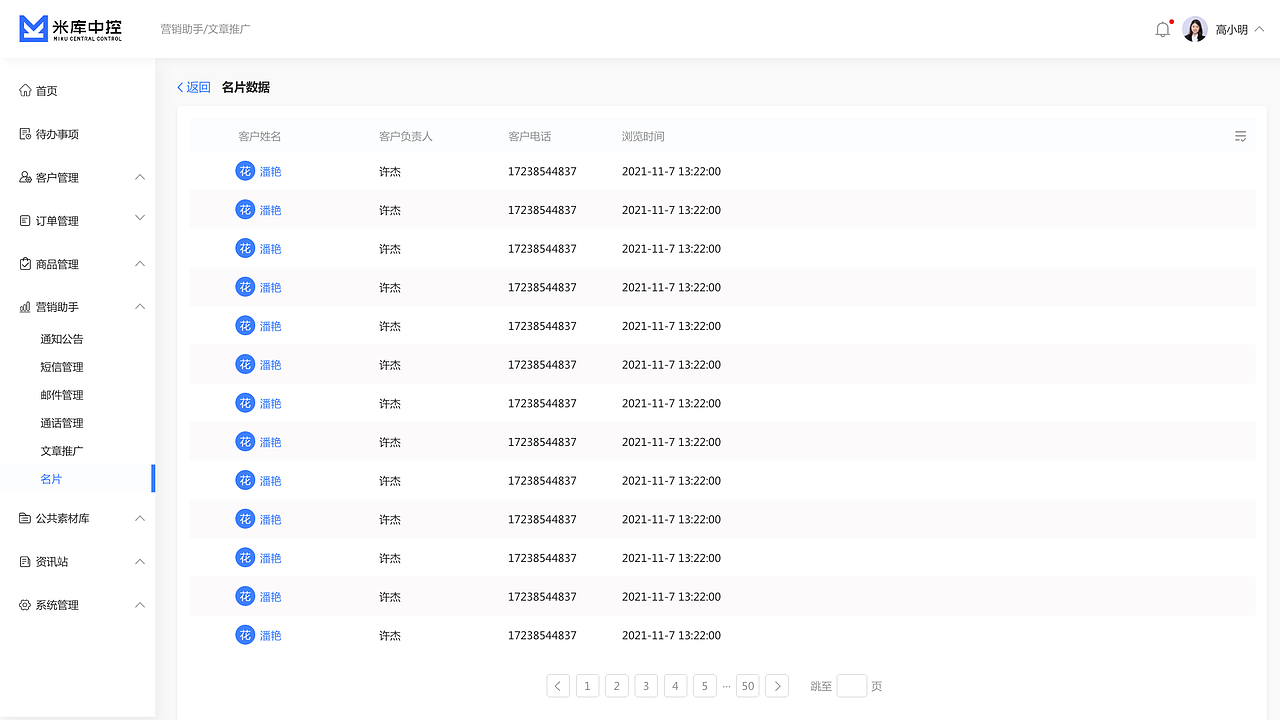
Task: Click the 客户姓名 column header
Action: [x=260, y=136]
